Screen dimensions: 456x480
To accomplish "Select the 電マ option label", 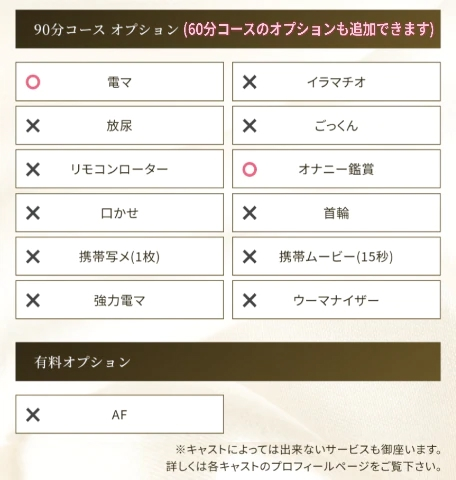I will coord(119,82).
